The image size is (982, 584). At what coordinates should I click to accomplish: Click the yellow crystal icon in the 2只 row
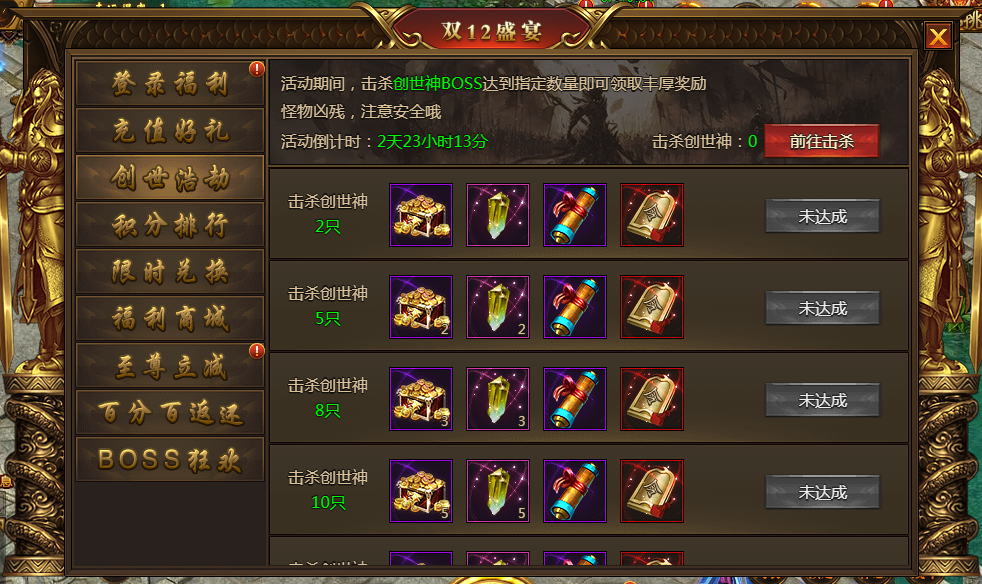[x=498, y=215]
